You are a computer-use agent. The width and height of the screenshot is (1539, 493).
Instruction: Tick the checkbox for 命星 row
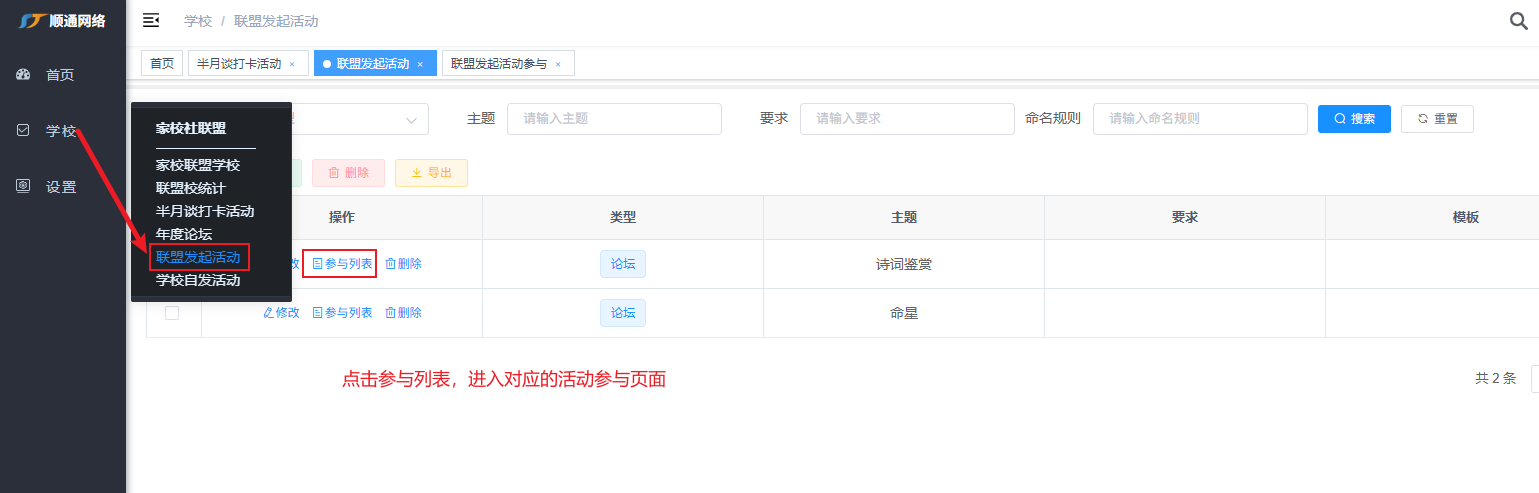172,313
